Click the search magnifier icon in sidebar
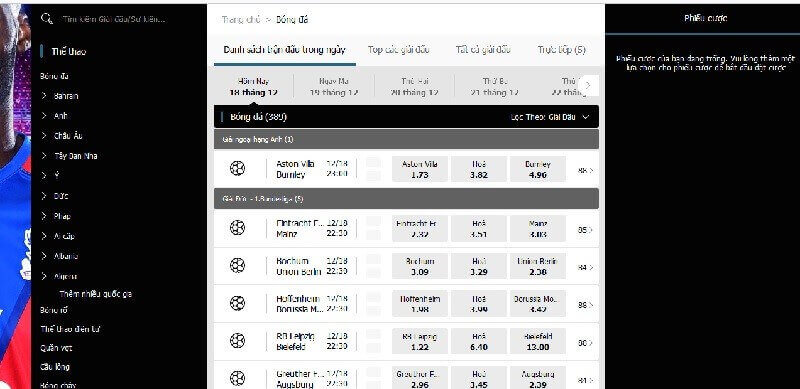The height and width of the screenshot is (389, 800). point(46,19)
